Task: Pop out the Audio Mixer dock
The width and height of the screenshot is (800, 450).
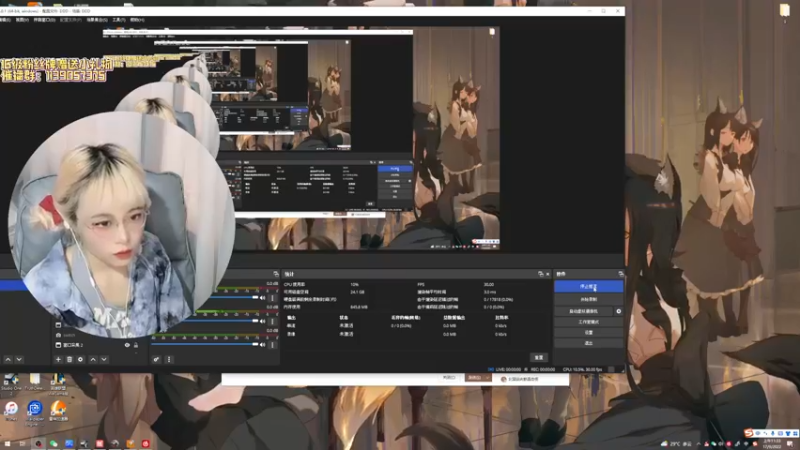Action: point(276,274)
